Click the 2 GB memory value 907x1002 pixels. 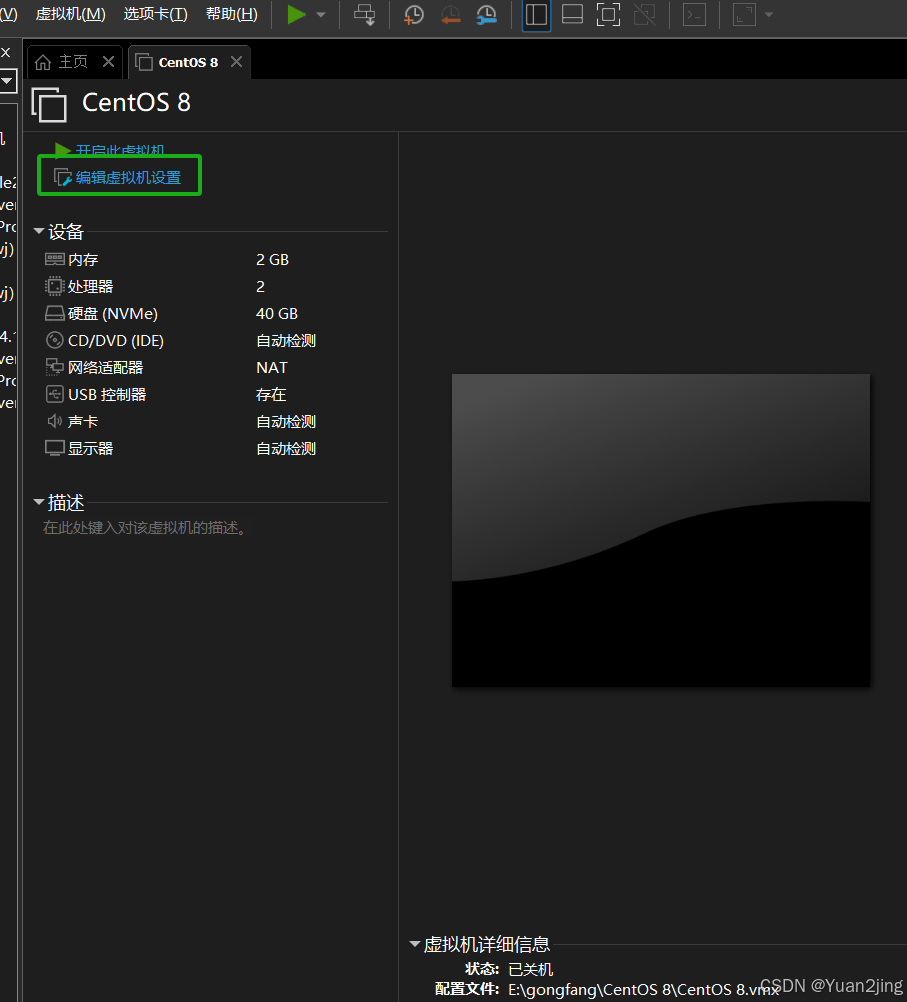[272, 259]
